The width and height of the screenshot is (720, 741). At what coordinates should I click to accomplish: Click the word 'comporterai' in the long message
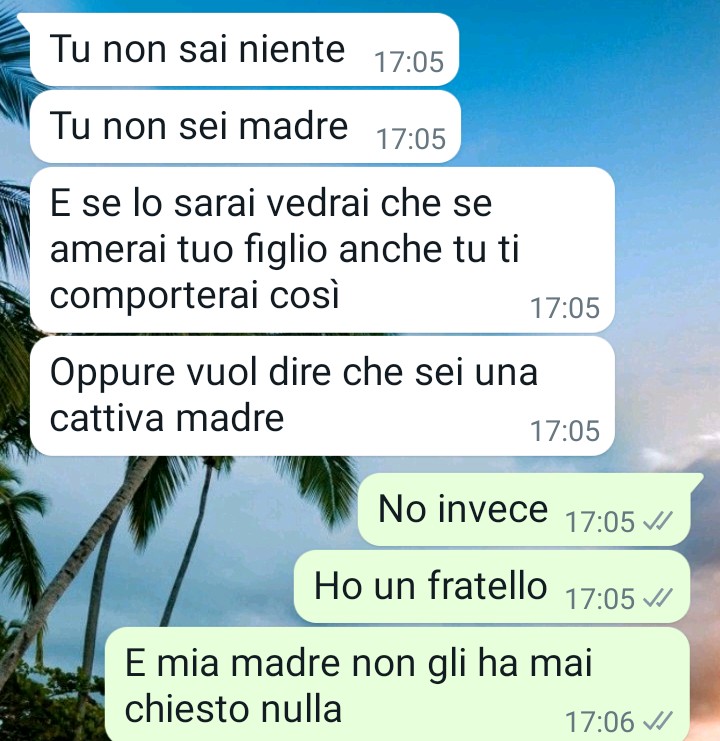(x=154, y=296)
